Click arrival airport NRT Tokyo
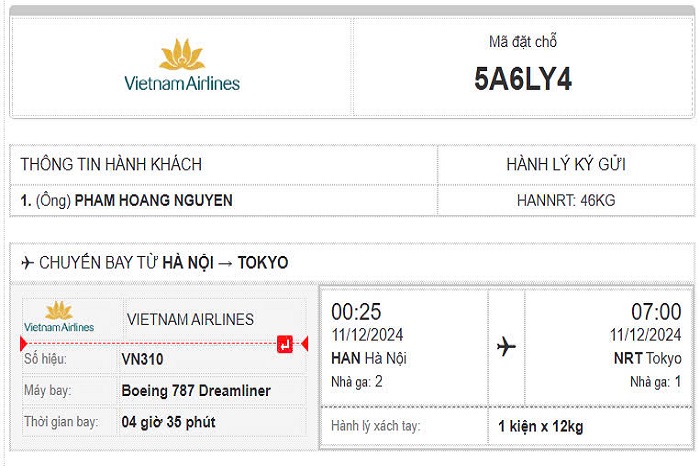 tap(647, 358)
